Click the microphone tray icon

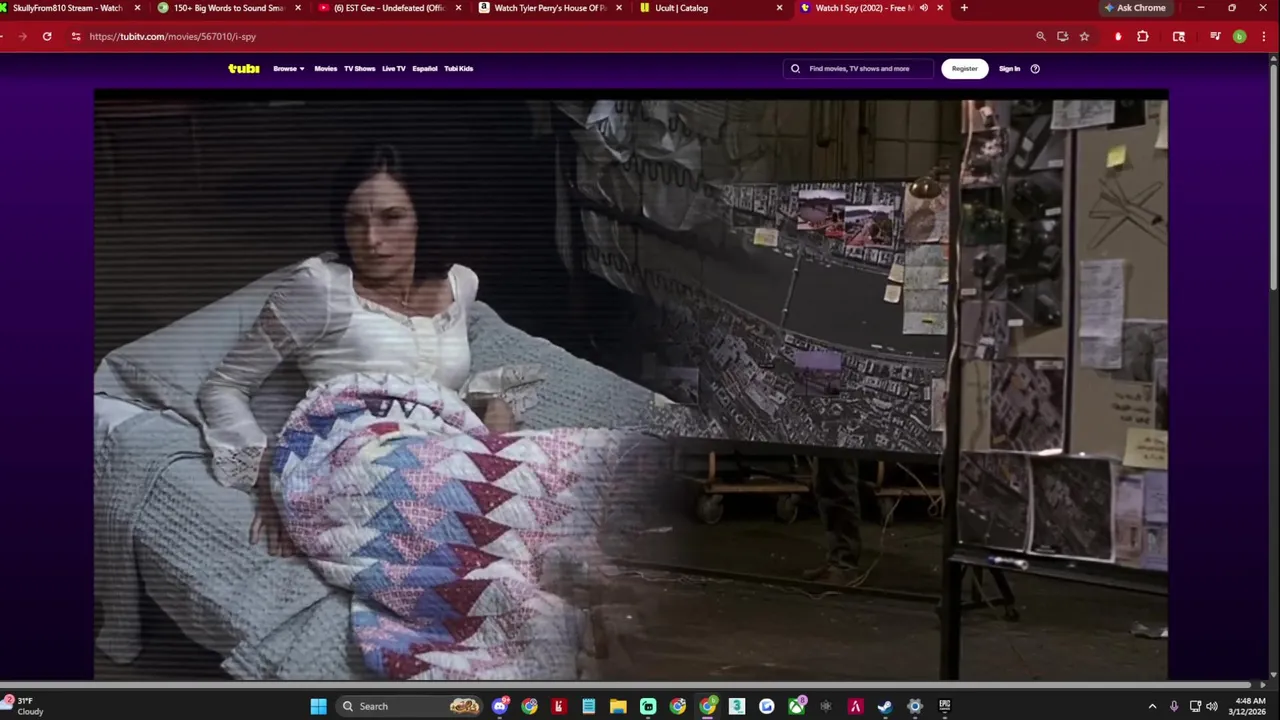point(1174,706)
